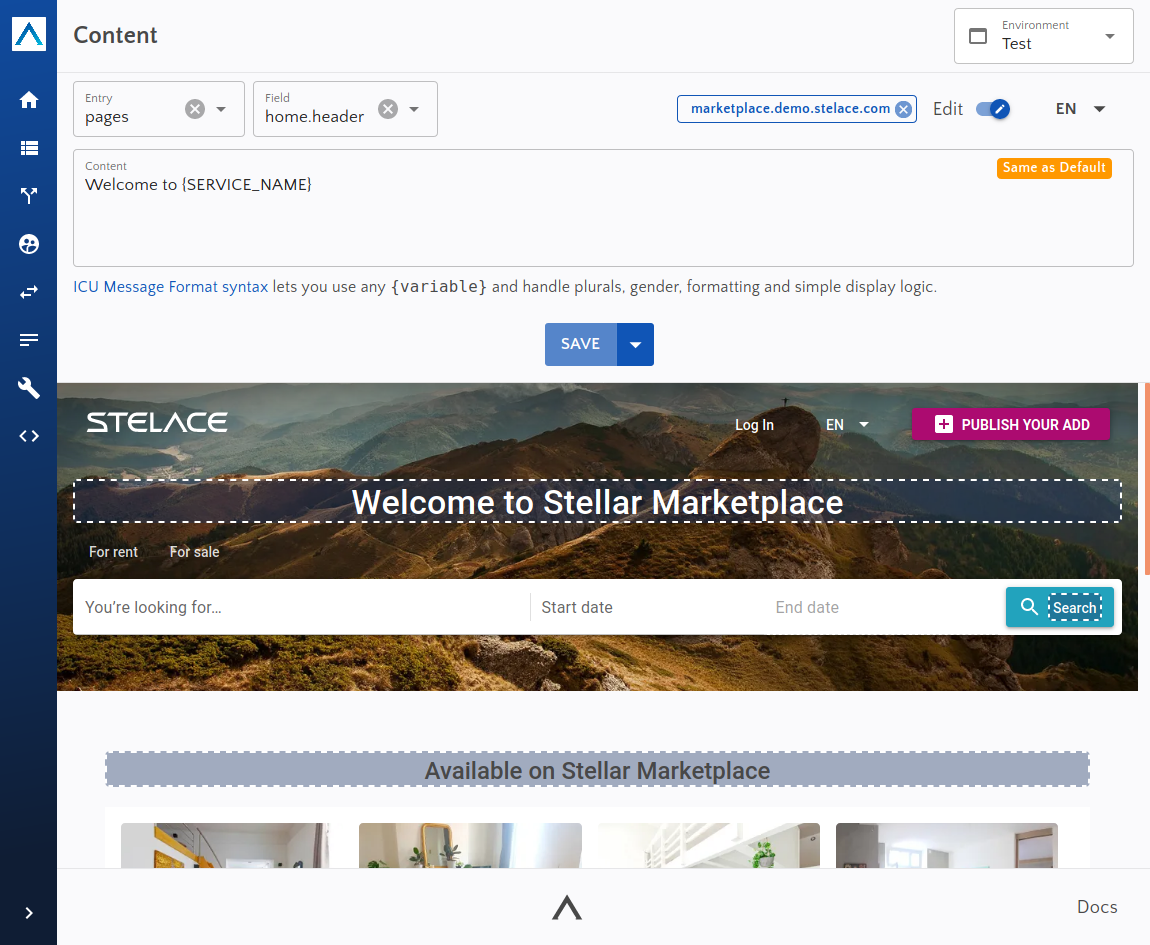Open the users group icon in sidebar

coord(29,244)
